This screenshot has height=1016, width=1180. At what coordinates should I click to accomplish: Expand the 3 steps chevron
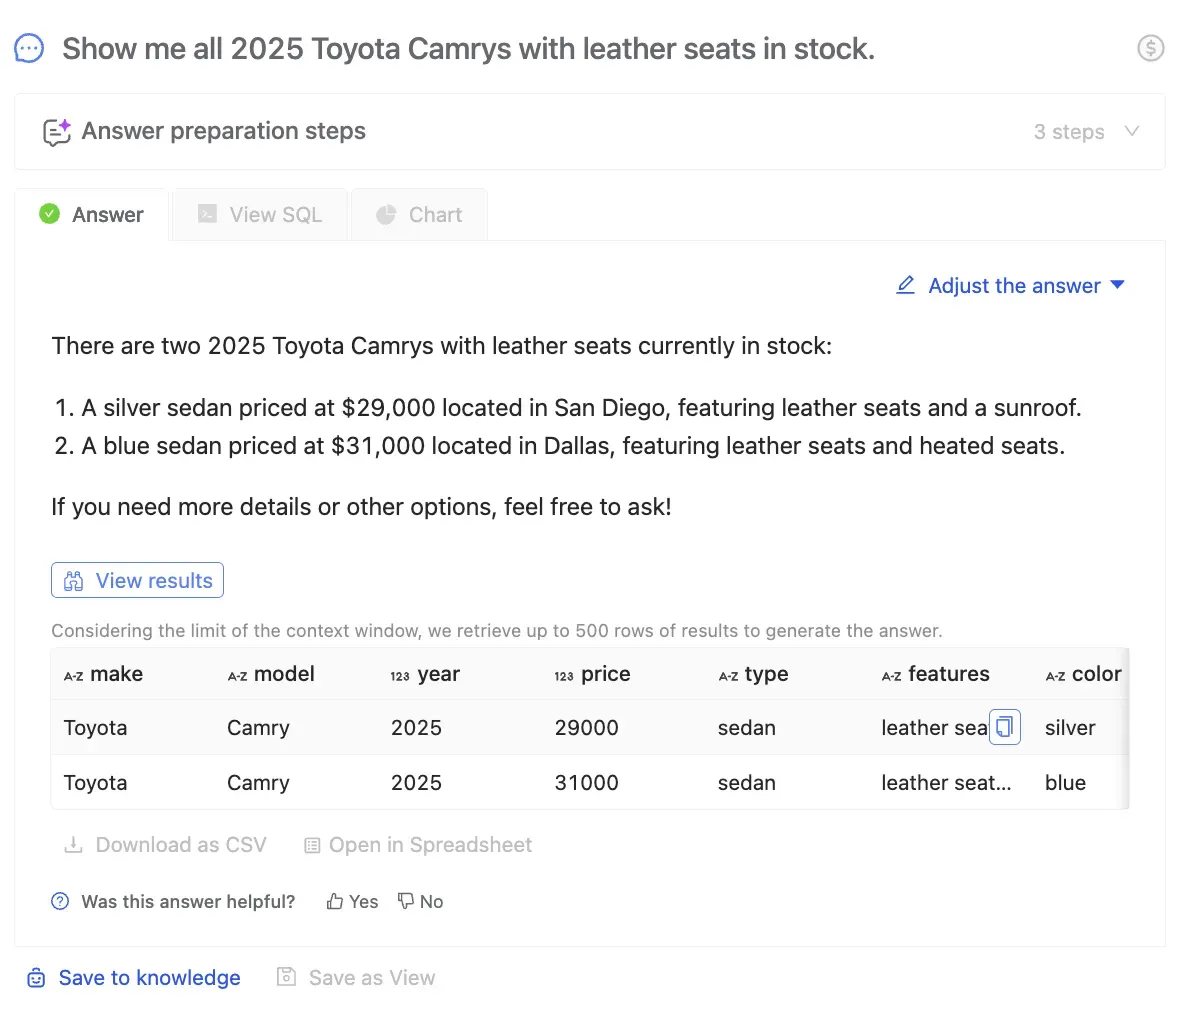coord(1131,131)
